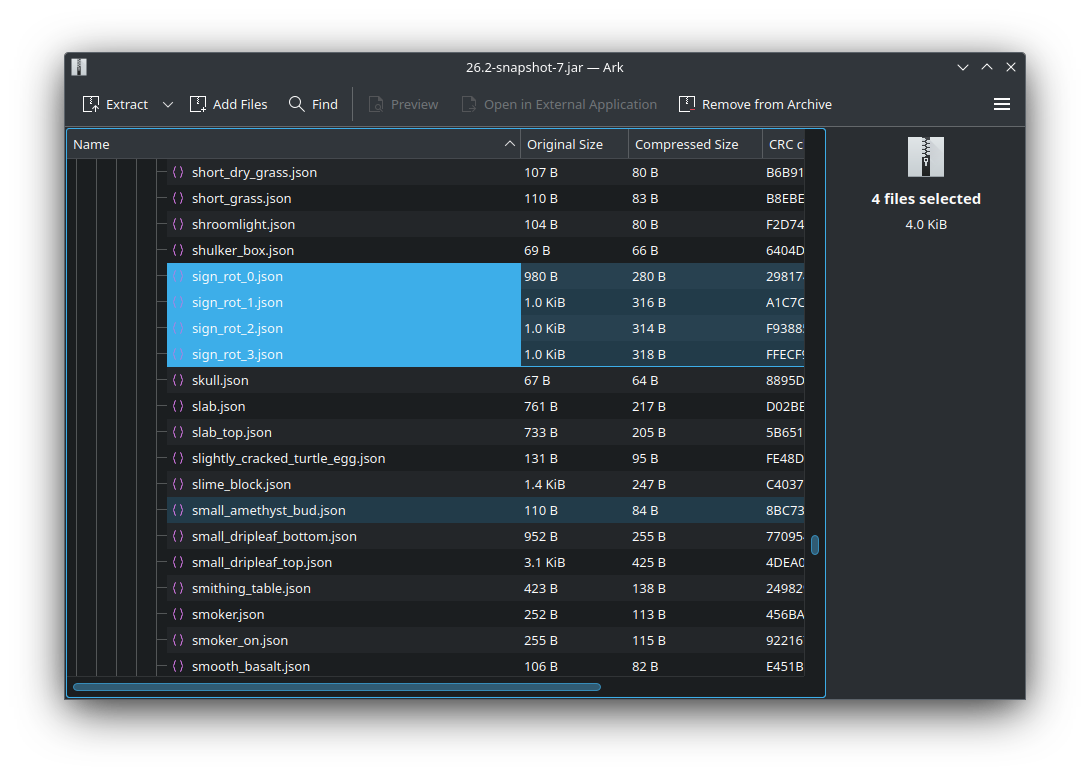Sort by Name column header
The height and width of the screenshot is (776, 1090).
point(294,144)
